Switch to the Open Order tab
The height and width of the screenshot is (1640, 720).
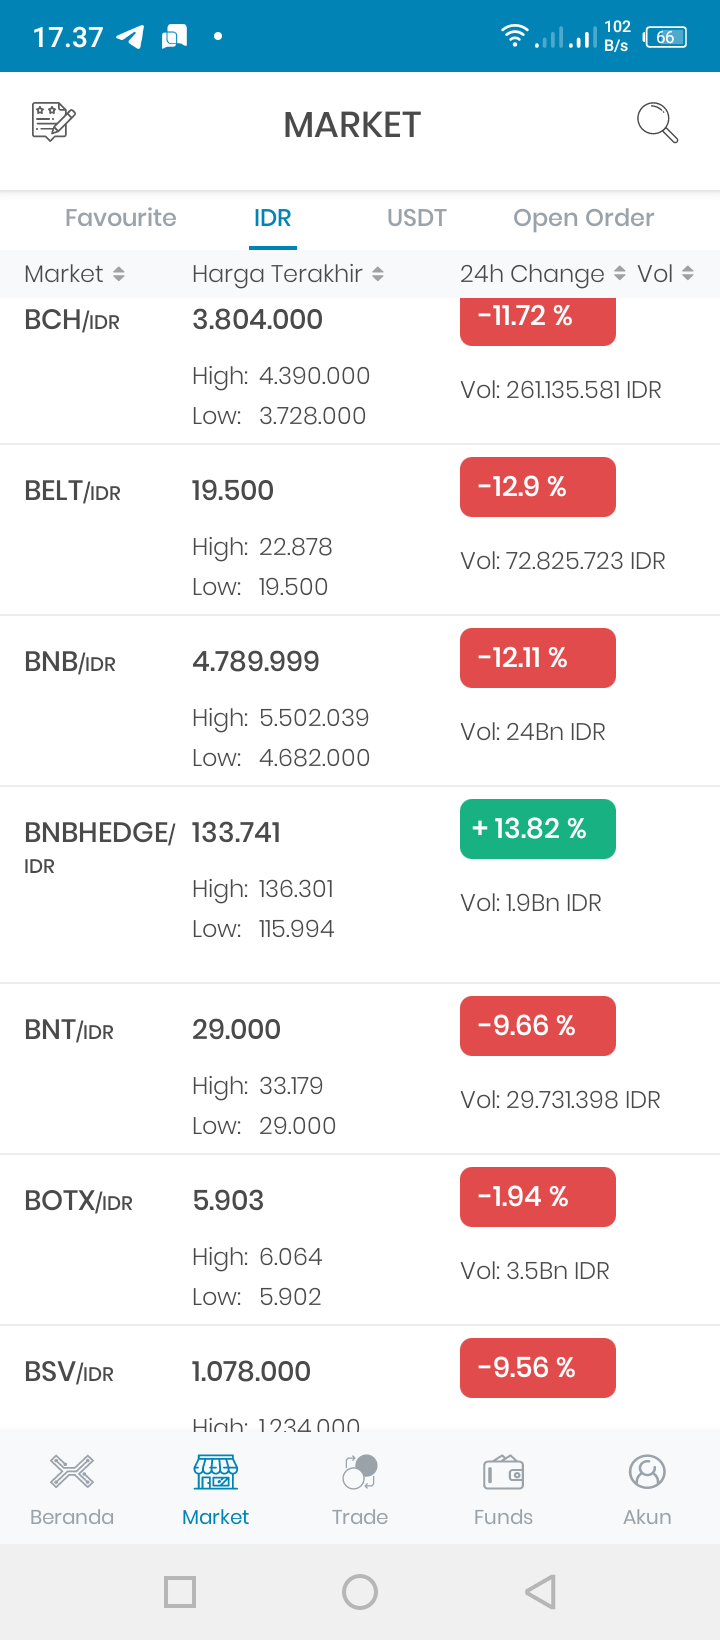pos(584,218)
